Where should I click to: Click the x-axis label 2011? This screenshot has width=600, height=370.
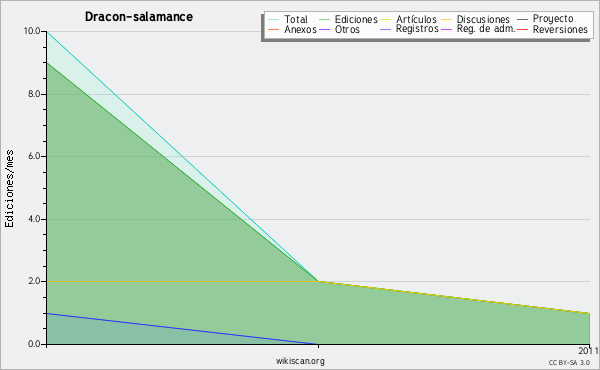point(589,351)
